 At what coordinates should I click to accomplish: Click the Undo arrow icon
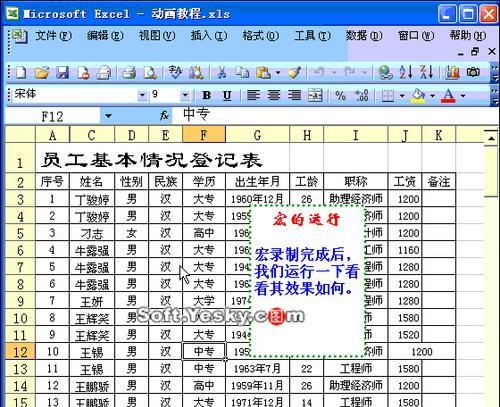(x=319, y=72)
